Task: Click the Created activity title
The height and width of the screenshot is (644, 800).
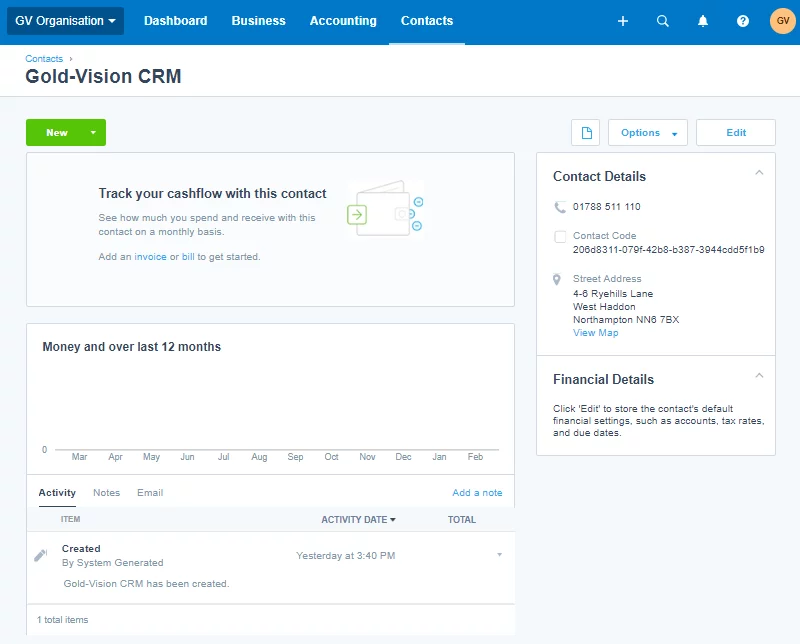Action: 81,549
